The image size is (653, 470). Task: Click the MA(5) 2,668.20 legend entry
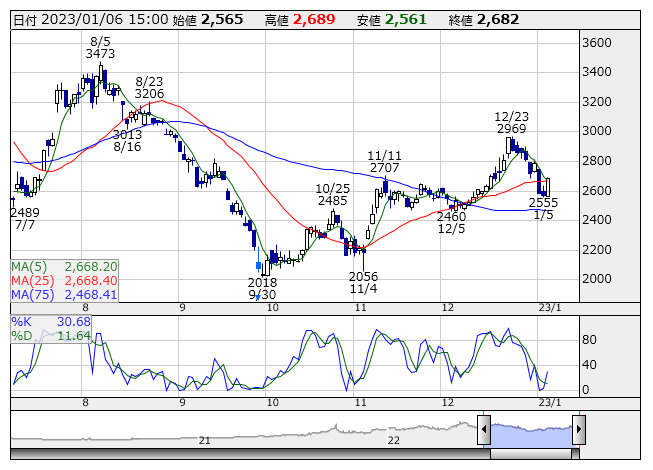64,266
